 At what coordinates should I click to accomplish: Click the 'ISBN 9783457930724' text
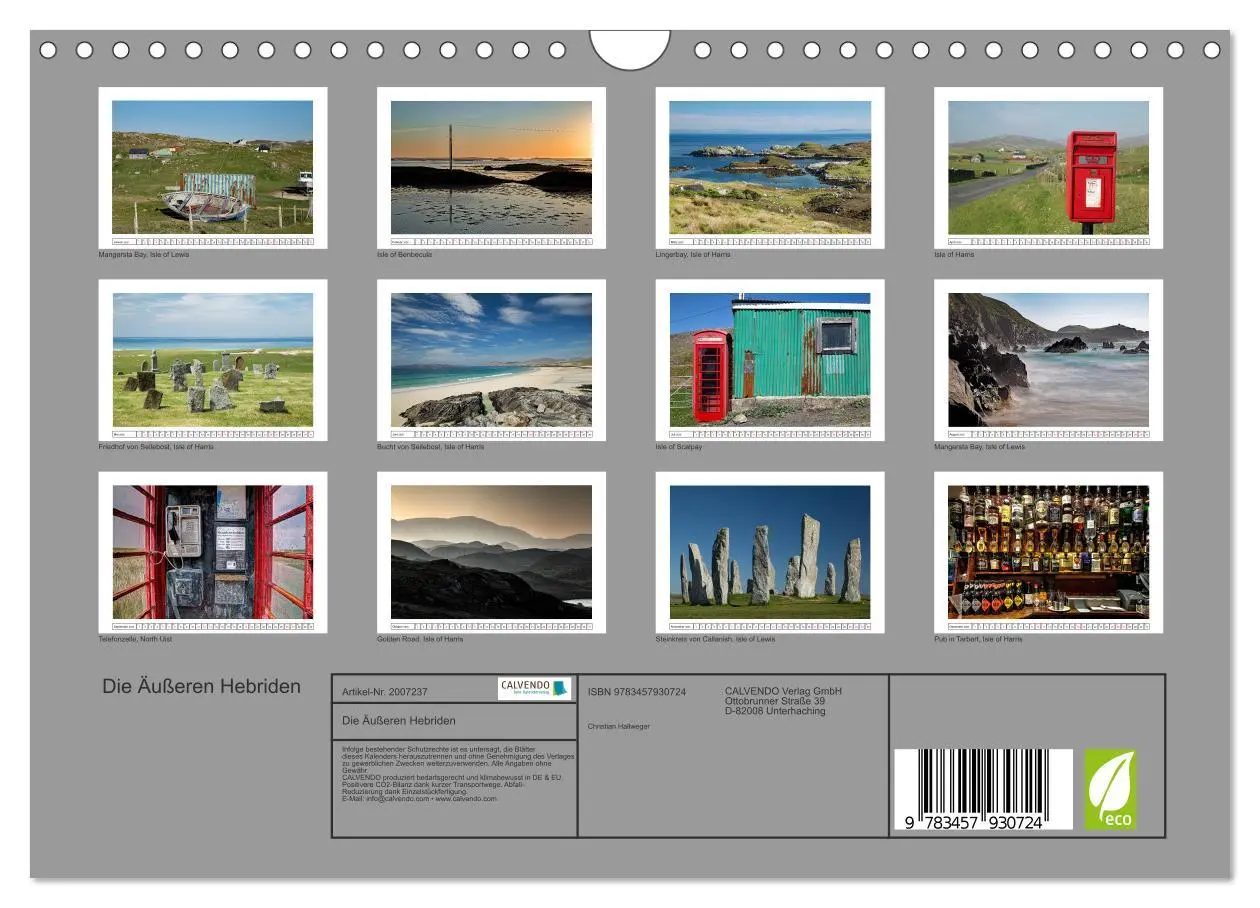click(637, 692)
